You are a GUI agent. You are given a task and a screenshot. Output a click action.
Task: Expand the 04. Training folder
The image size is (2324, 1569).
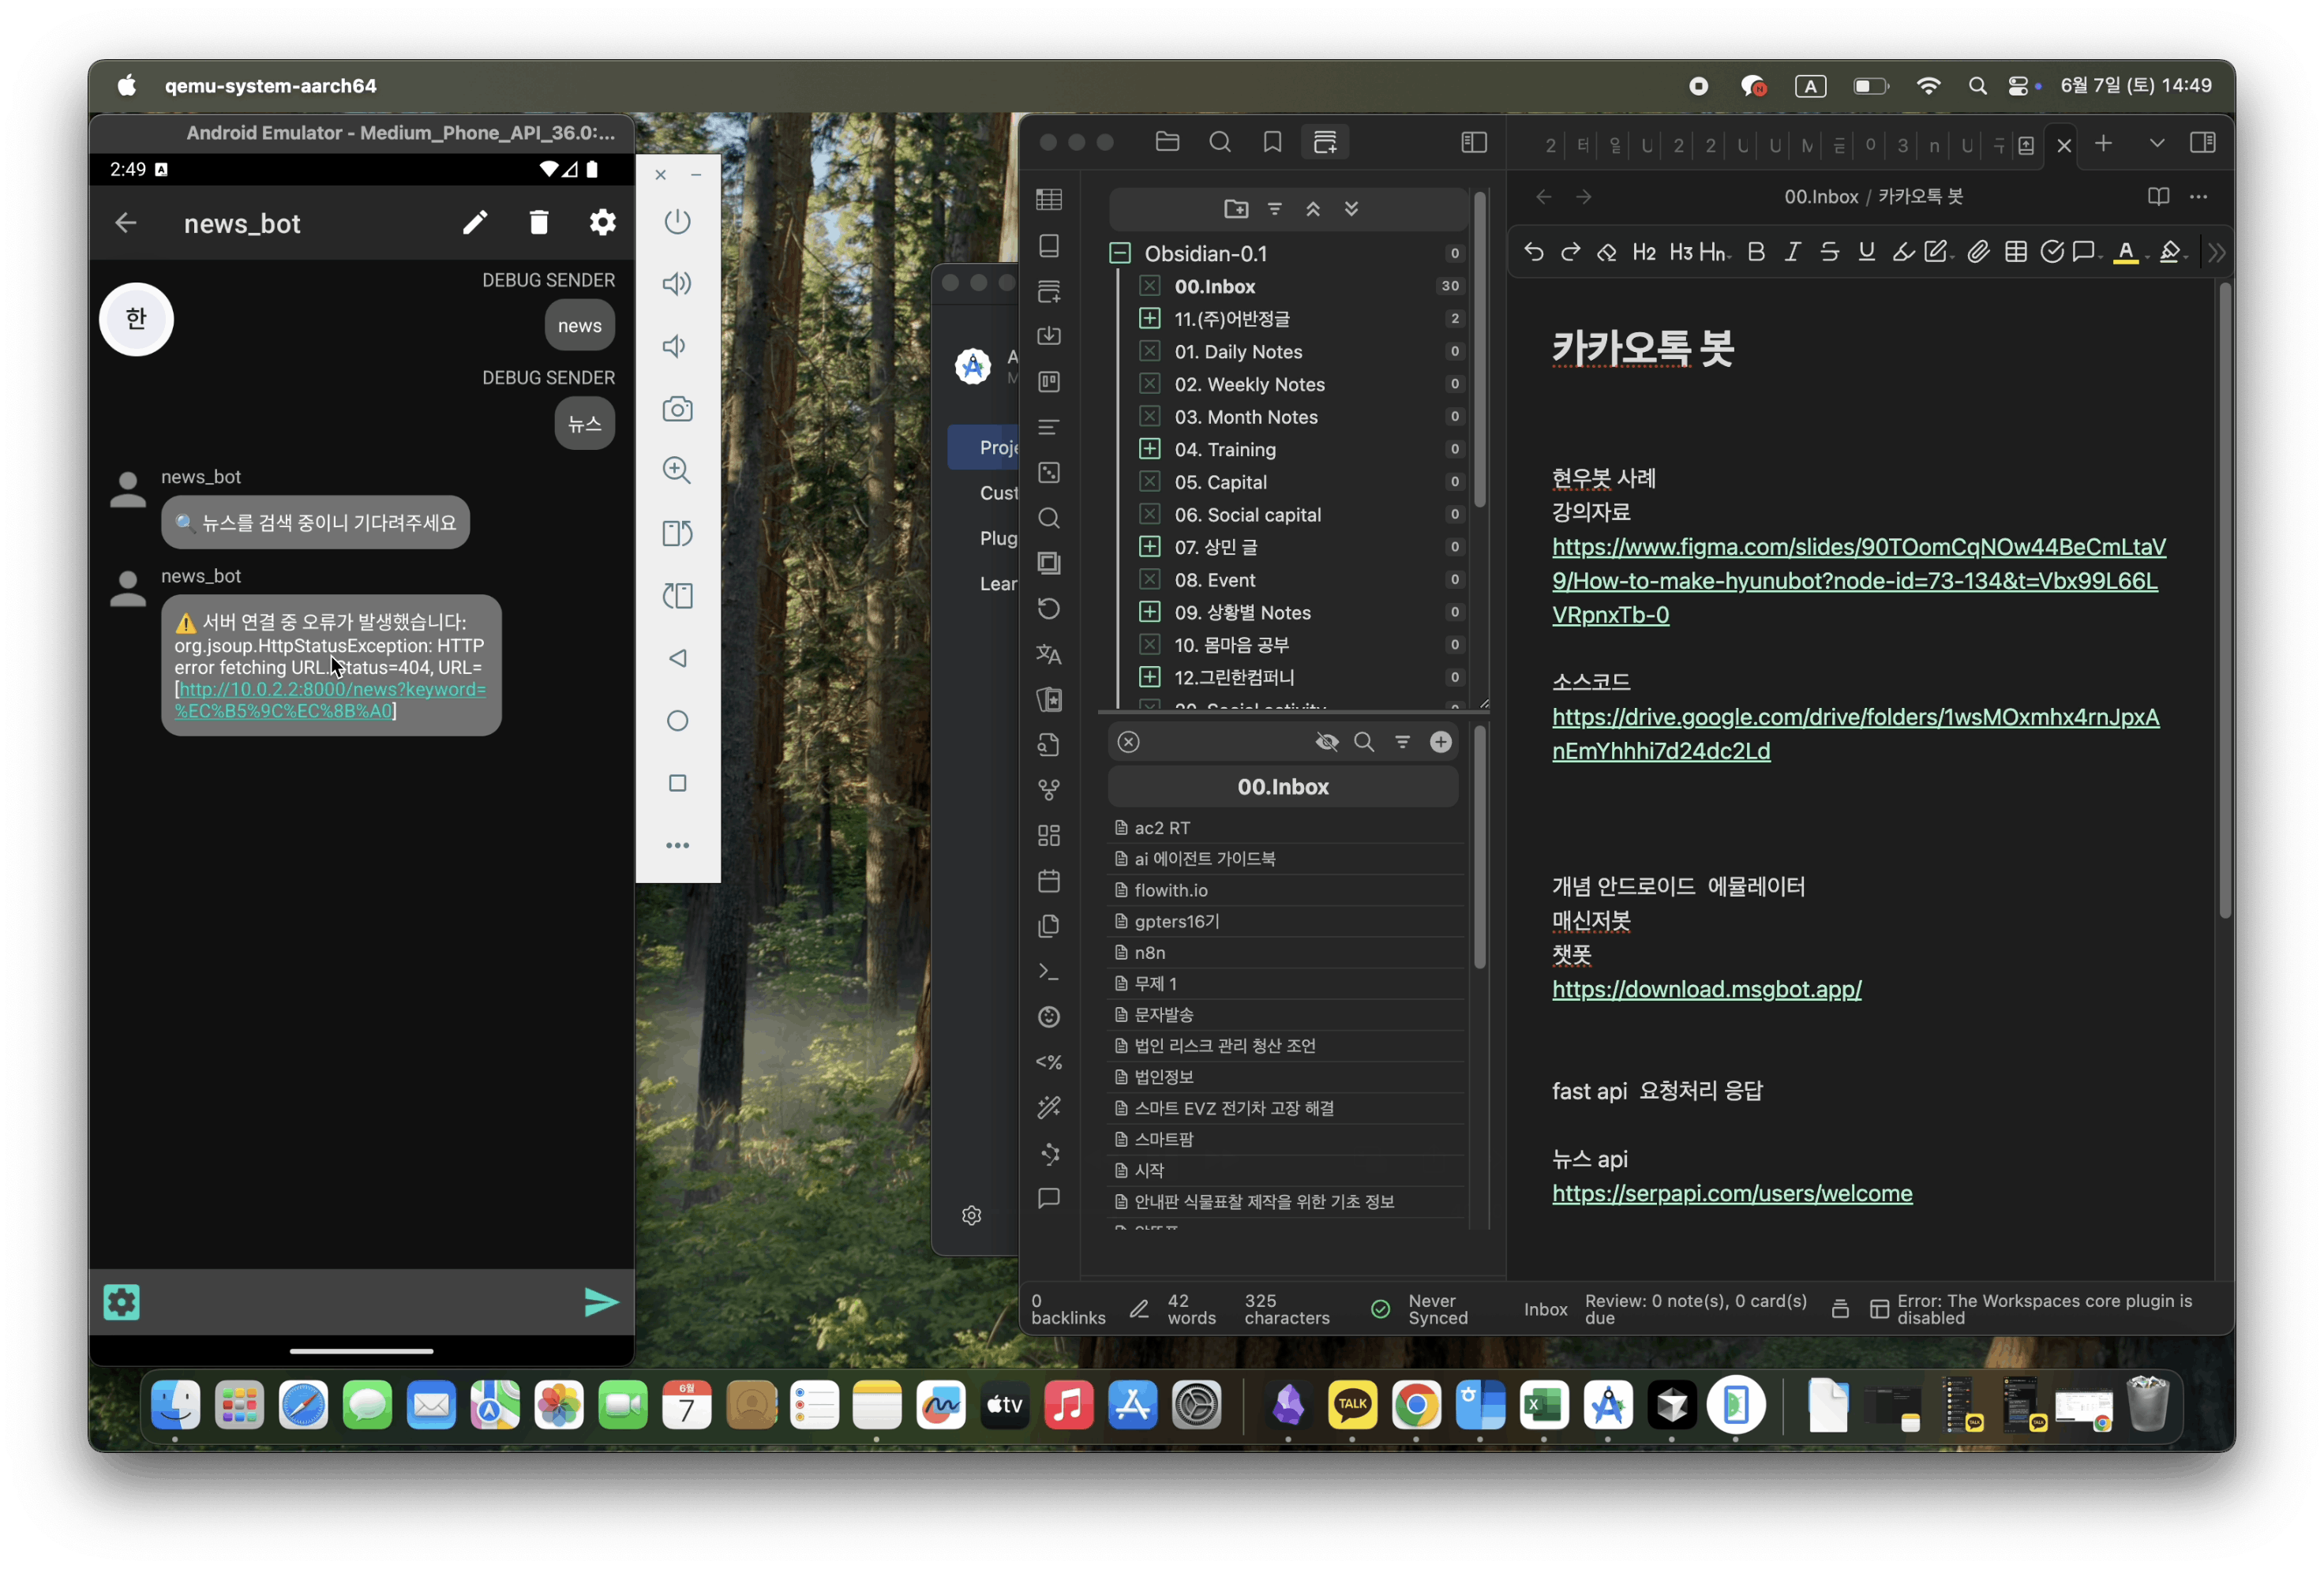click(x=1149, y=449)
